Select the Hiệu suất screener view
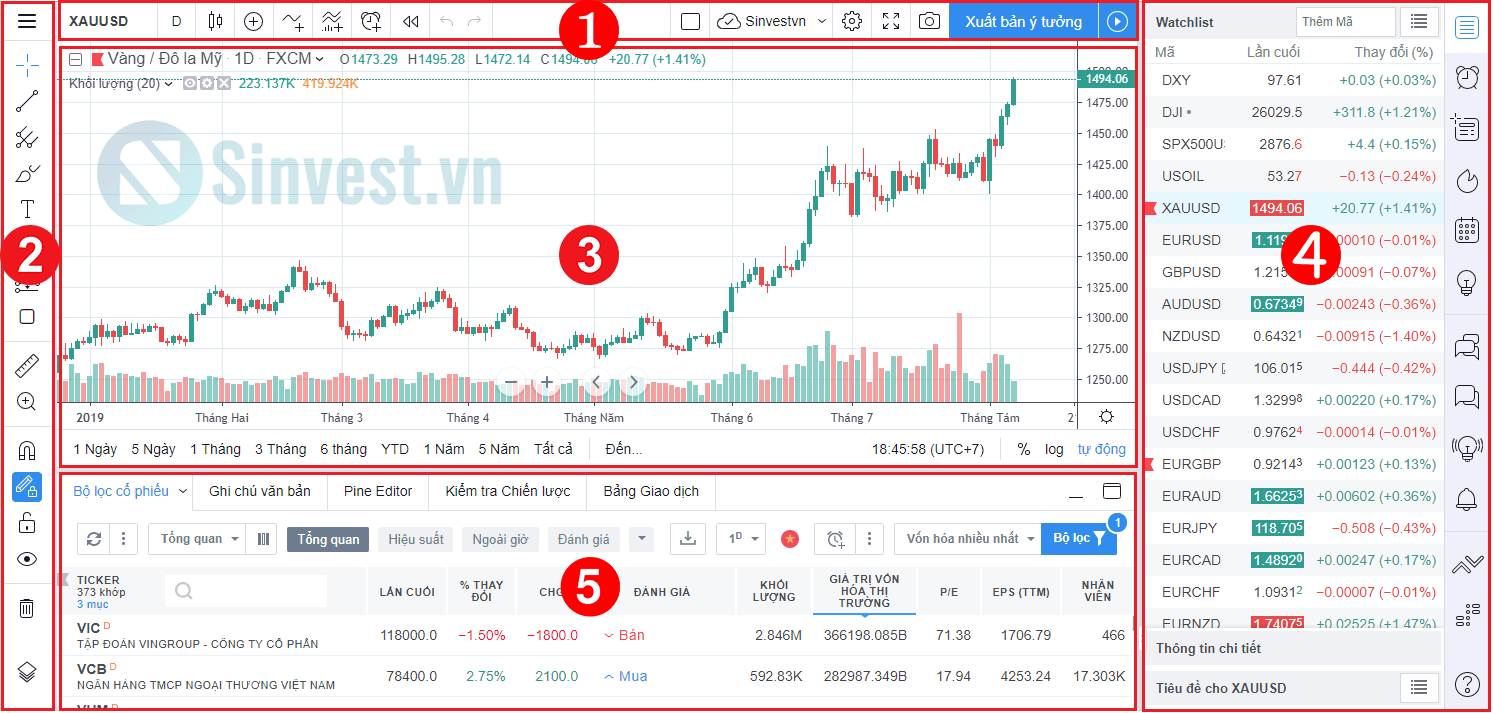 pos(415,539)
